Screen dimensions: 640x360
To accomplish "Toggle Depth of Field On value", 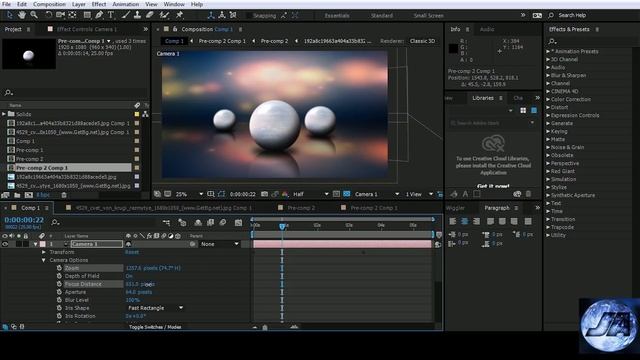I will 129,276.
